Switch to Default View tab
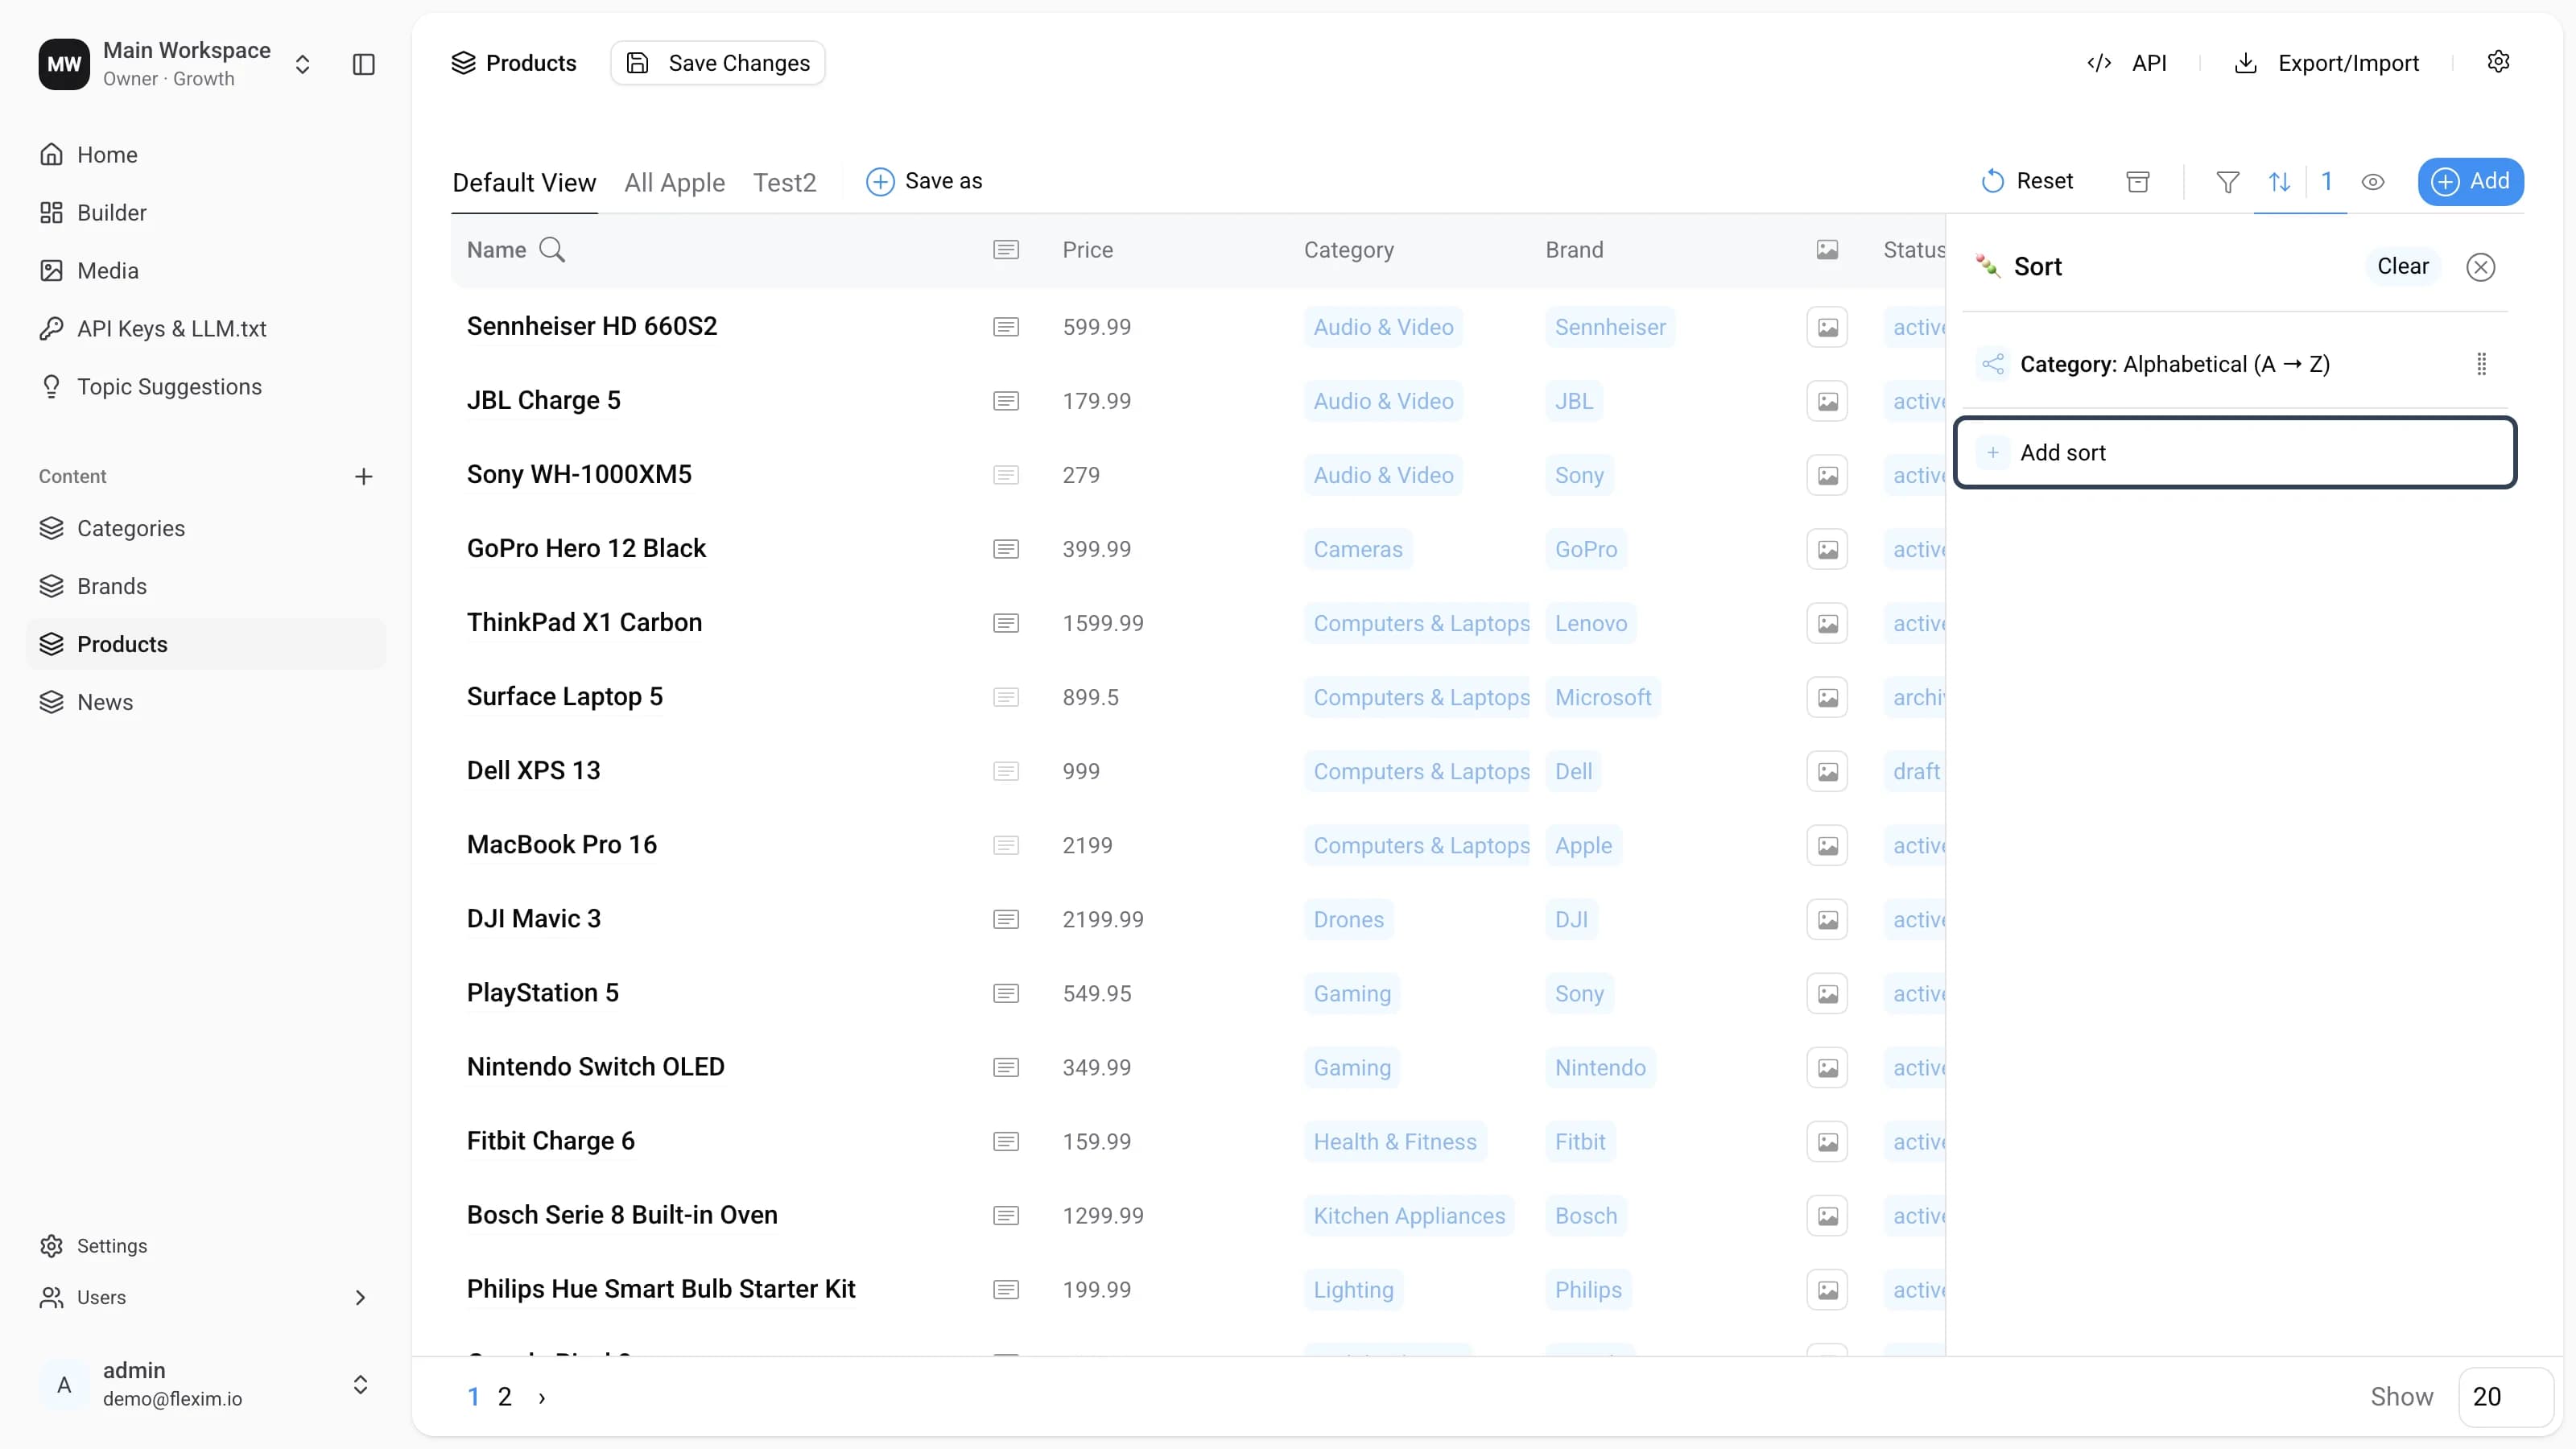Viewport: 2576px width, 1449px height. click(x=524, y=183)
